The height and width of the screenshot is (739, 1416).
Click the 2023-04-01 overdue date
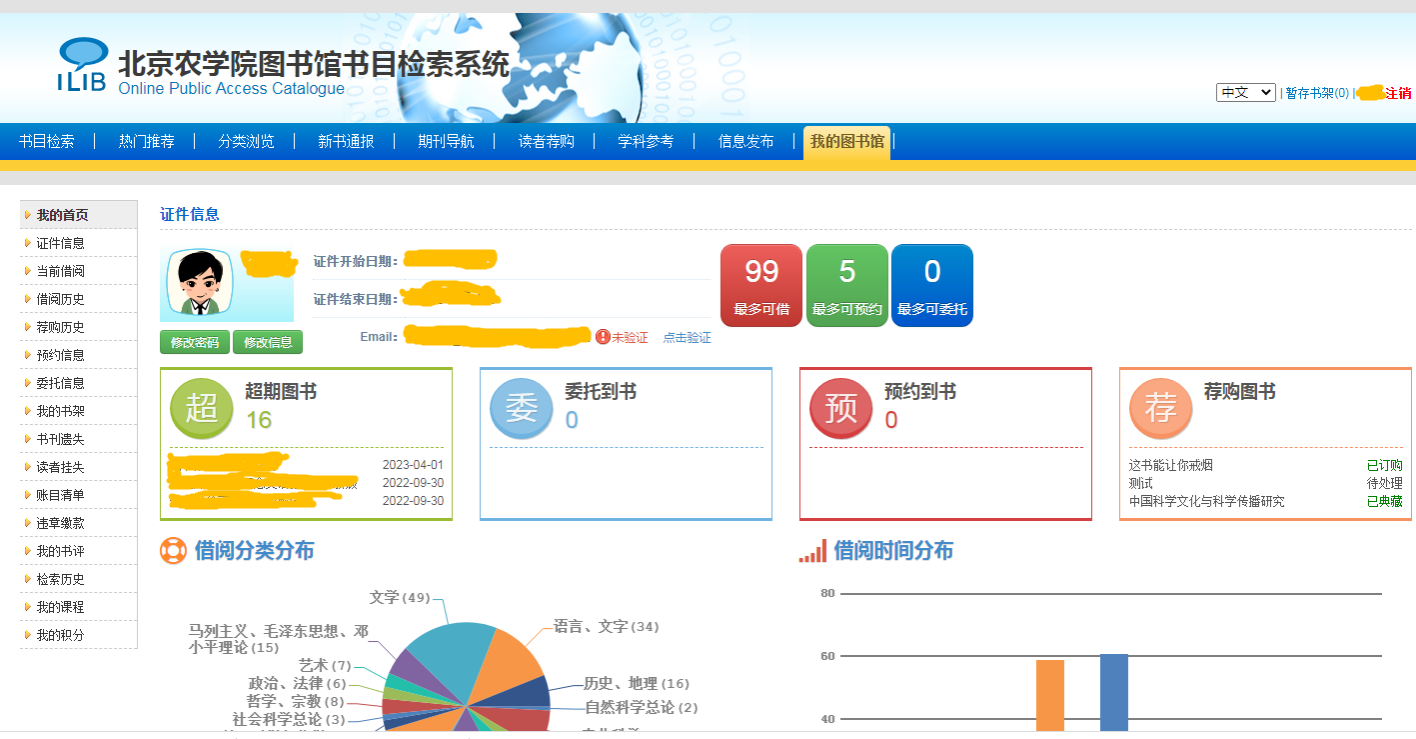coord(412,465)
